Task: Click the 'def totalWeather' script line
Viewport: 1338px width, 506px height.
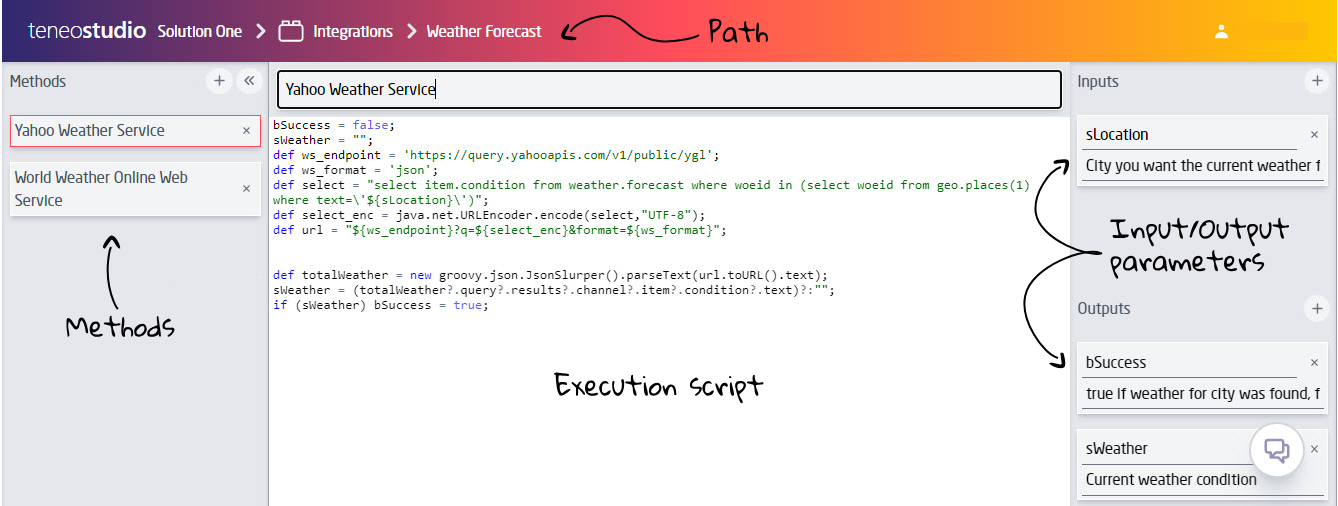Action: [x=550, y=275]
